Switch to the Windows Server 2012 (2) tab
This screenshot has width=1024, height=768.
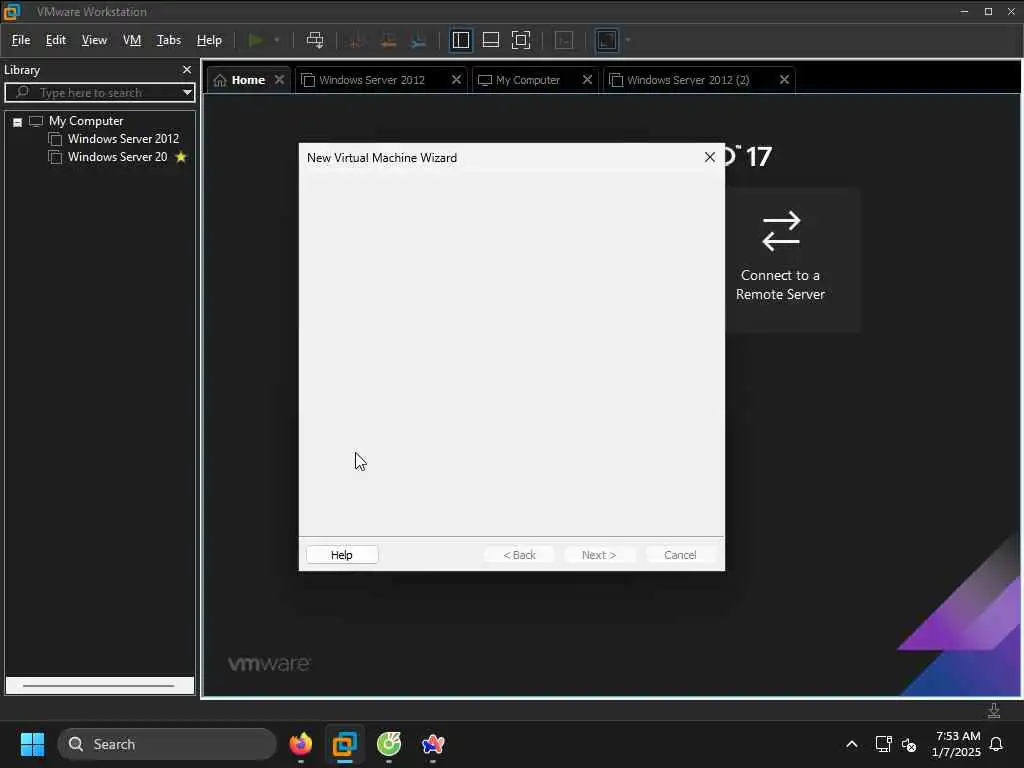687,80
